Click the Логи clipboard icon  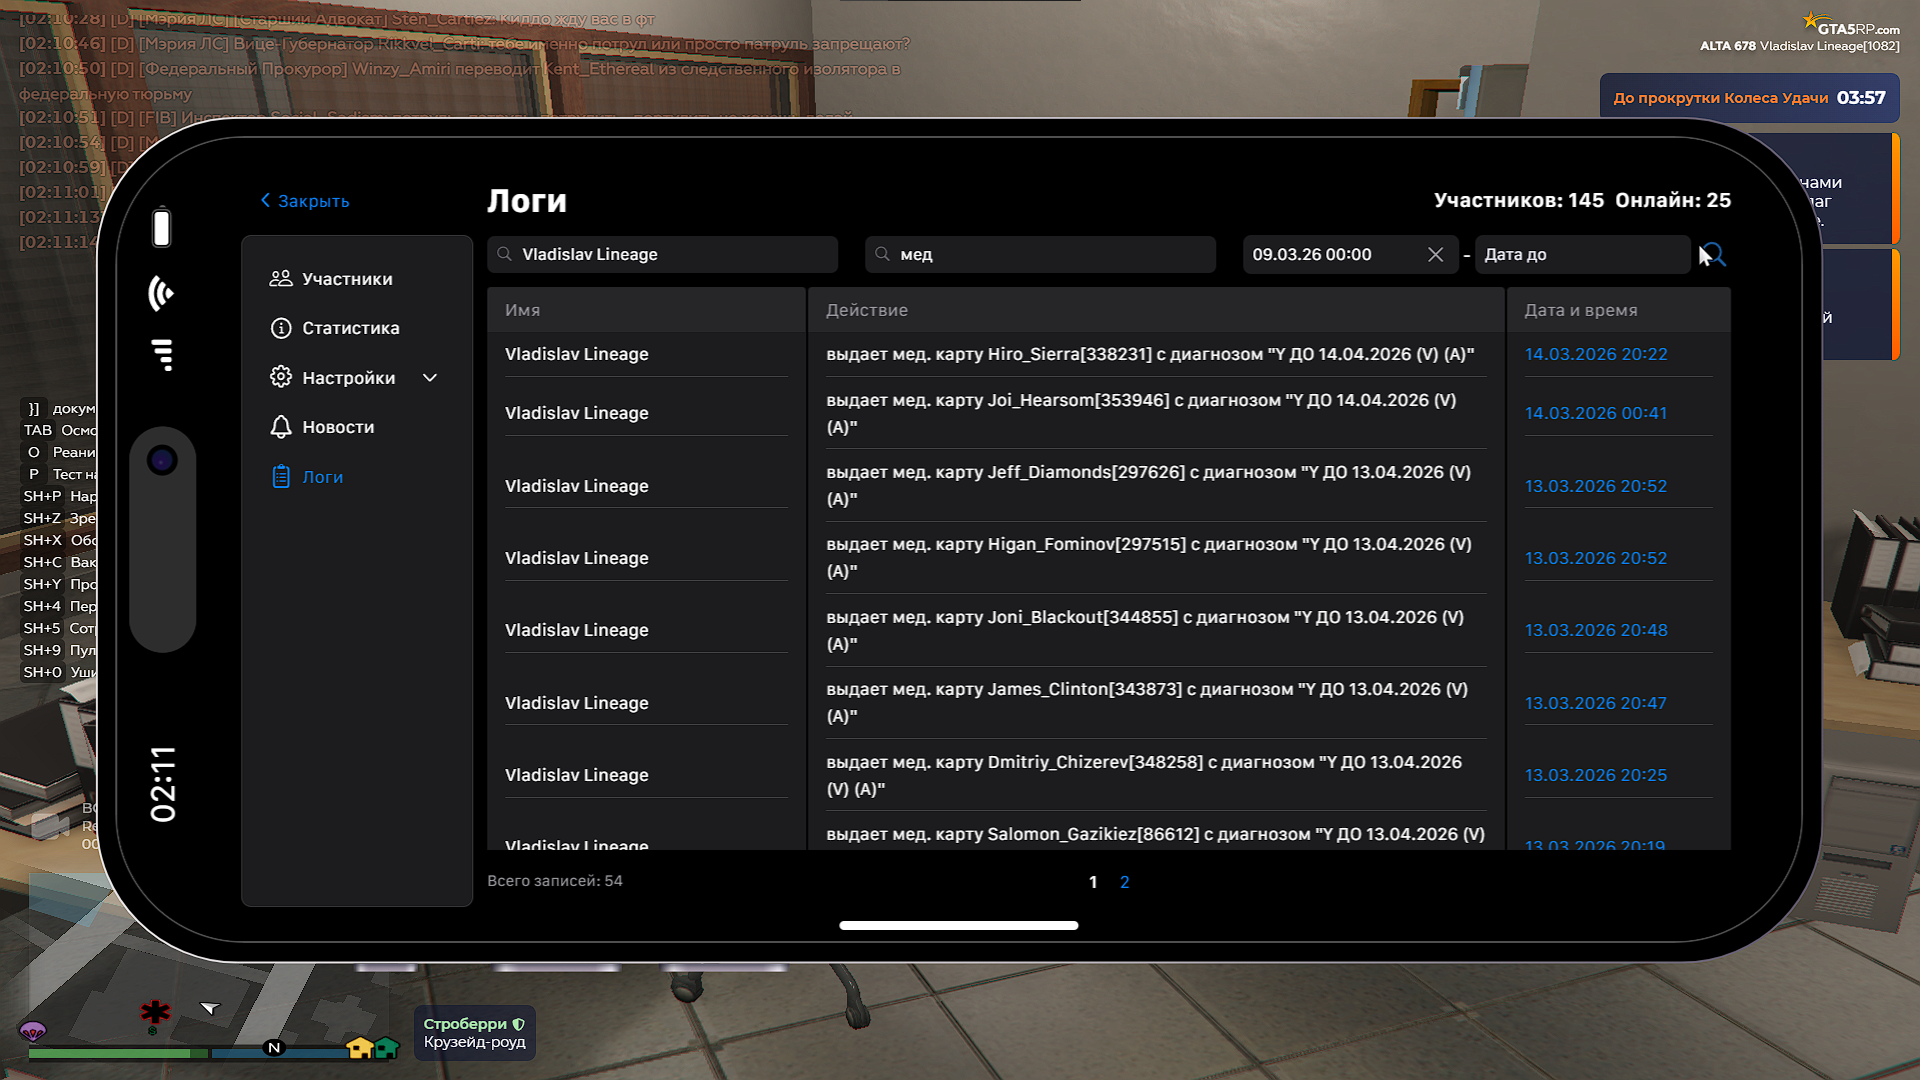tap(281, 477)
